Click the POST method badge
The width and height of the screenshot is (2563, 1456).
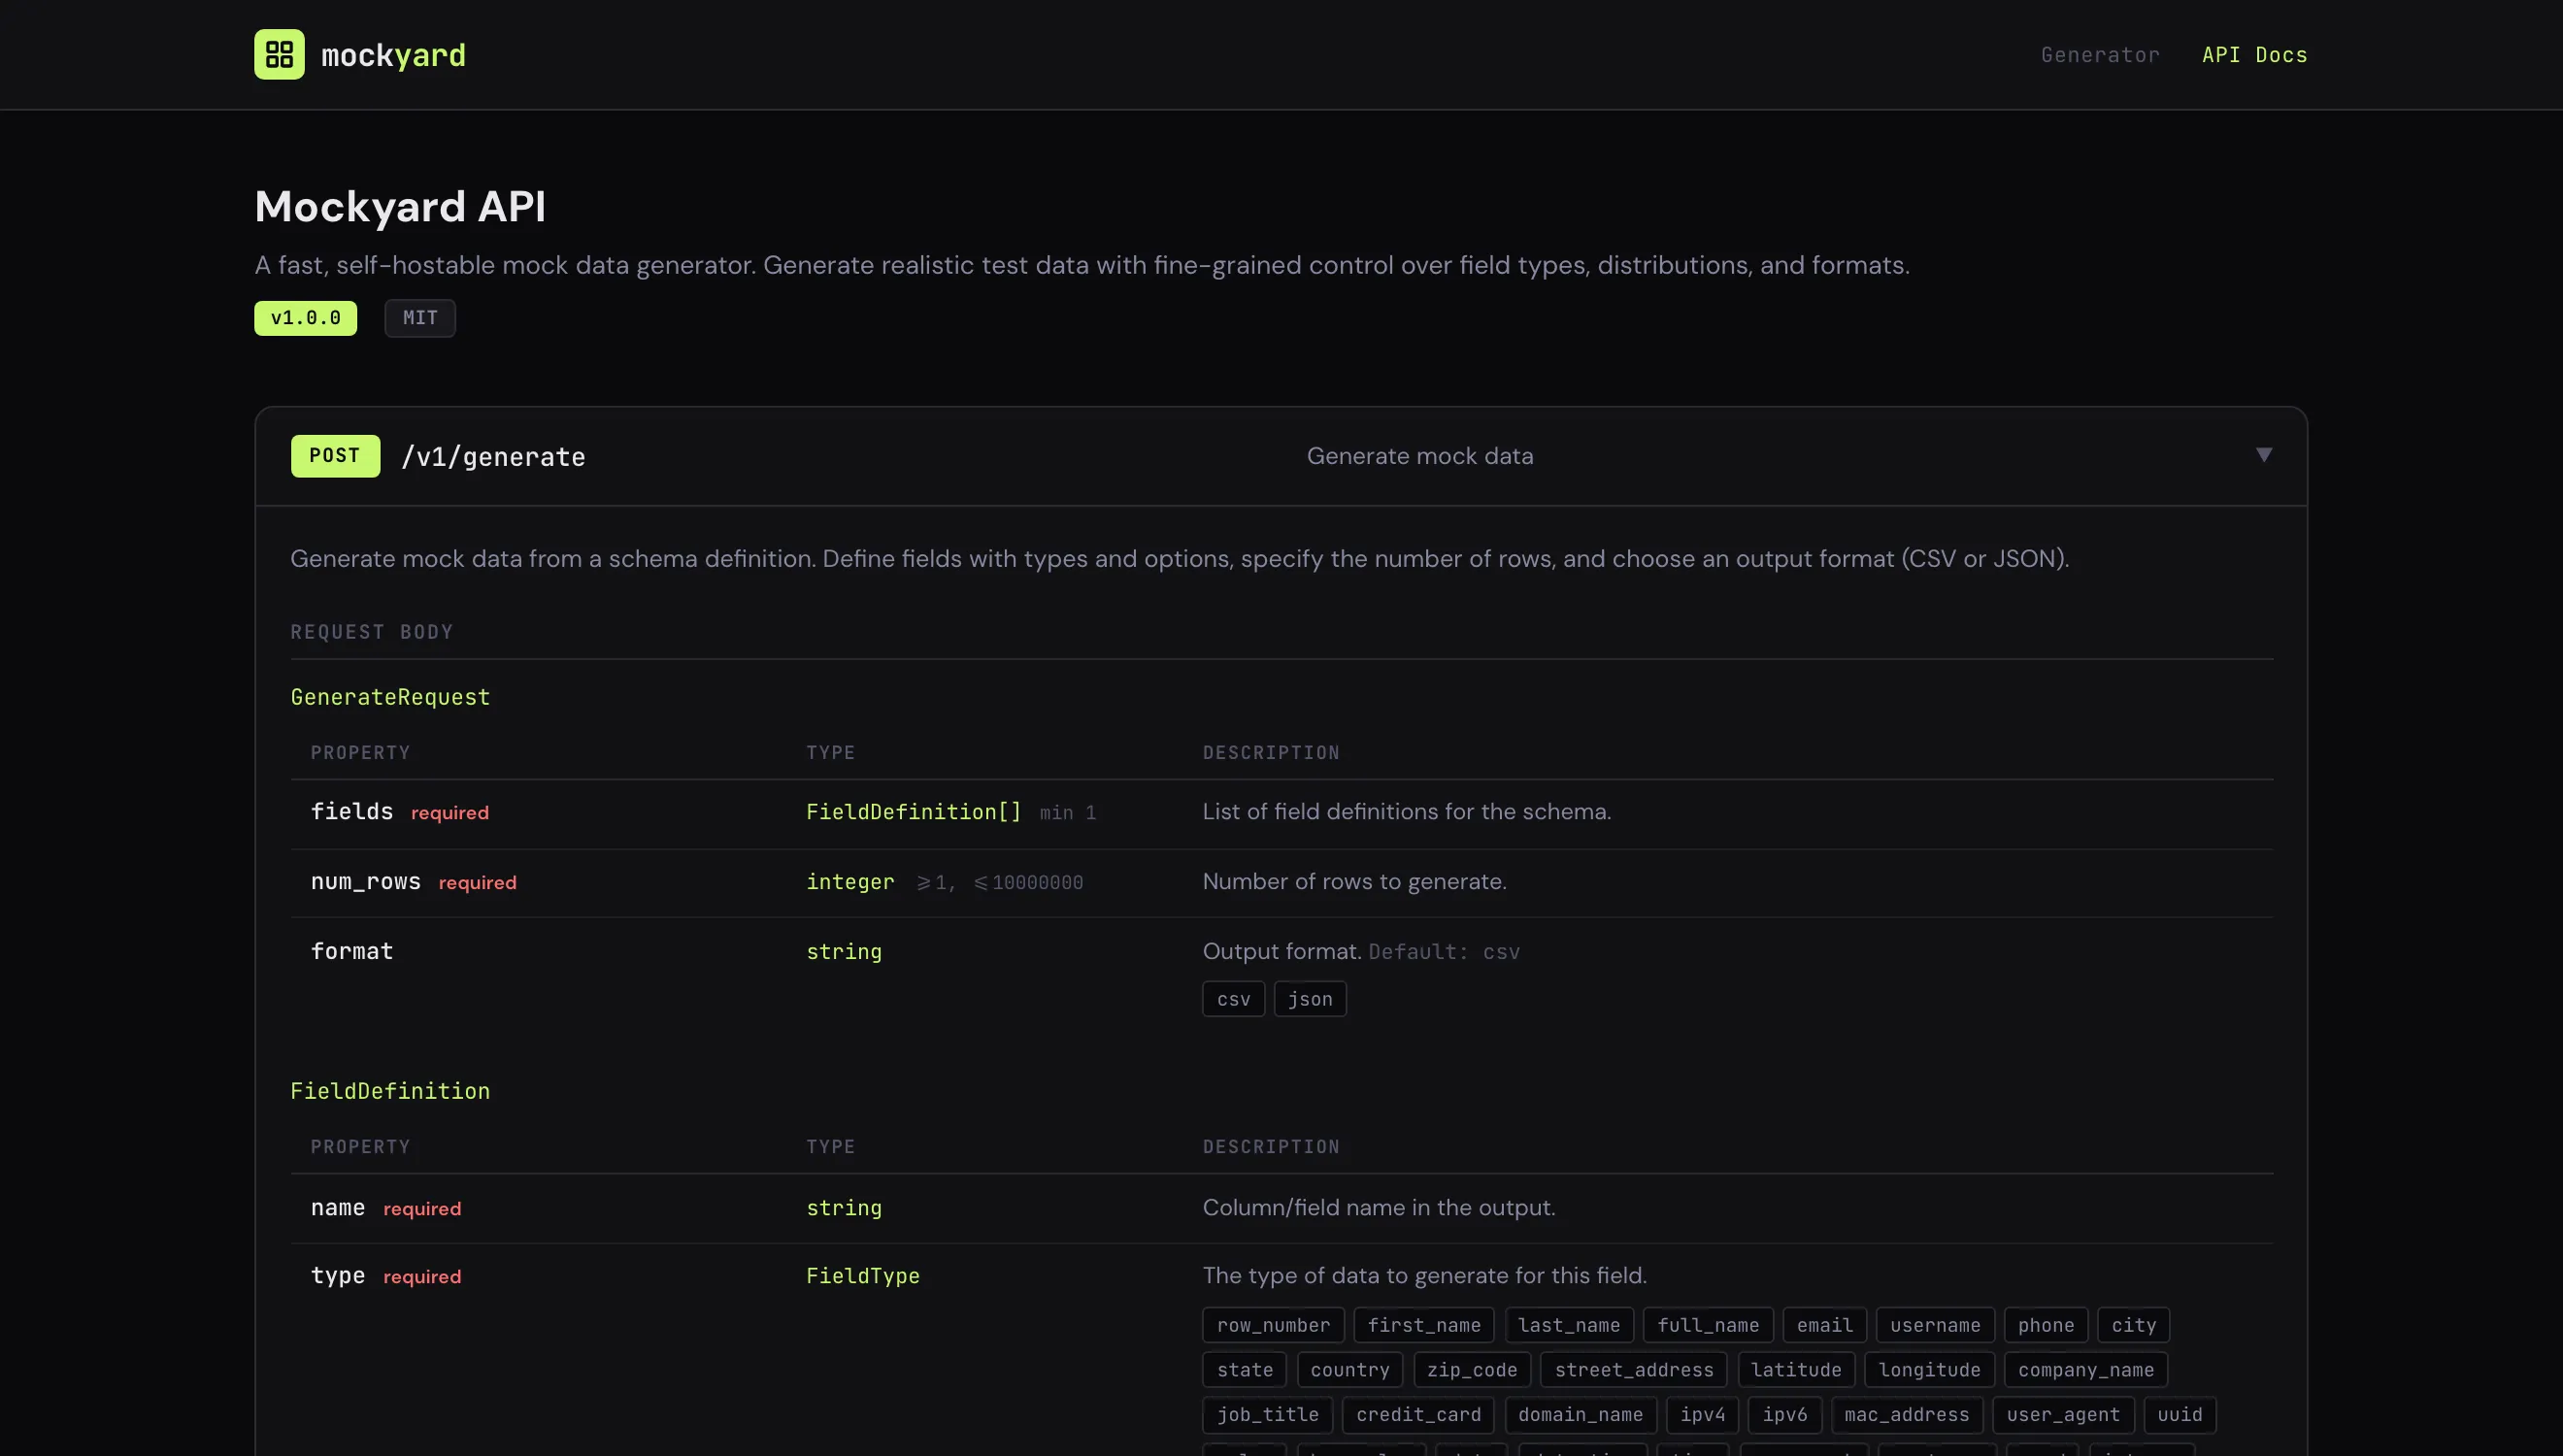tap(335, 456)
